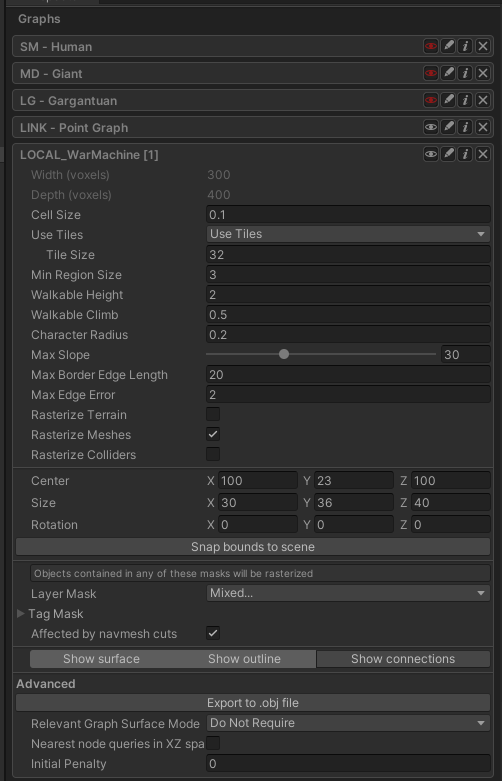
Task: Enable the Rasterize Terrain checkbox
Action: pos(213,414)
